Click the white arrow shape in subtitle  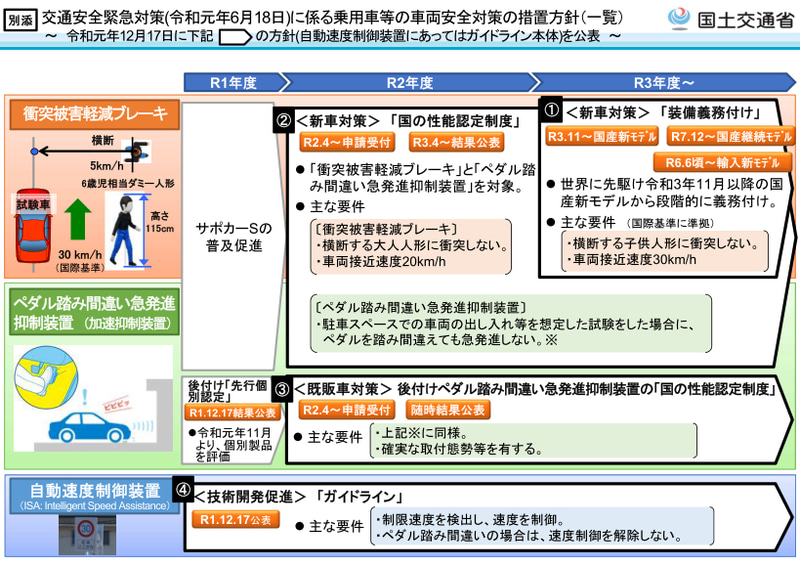[235, 37]
